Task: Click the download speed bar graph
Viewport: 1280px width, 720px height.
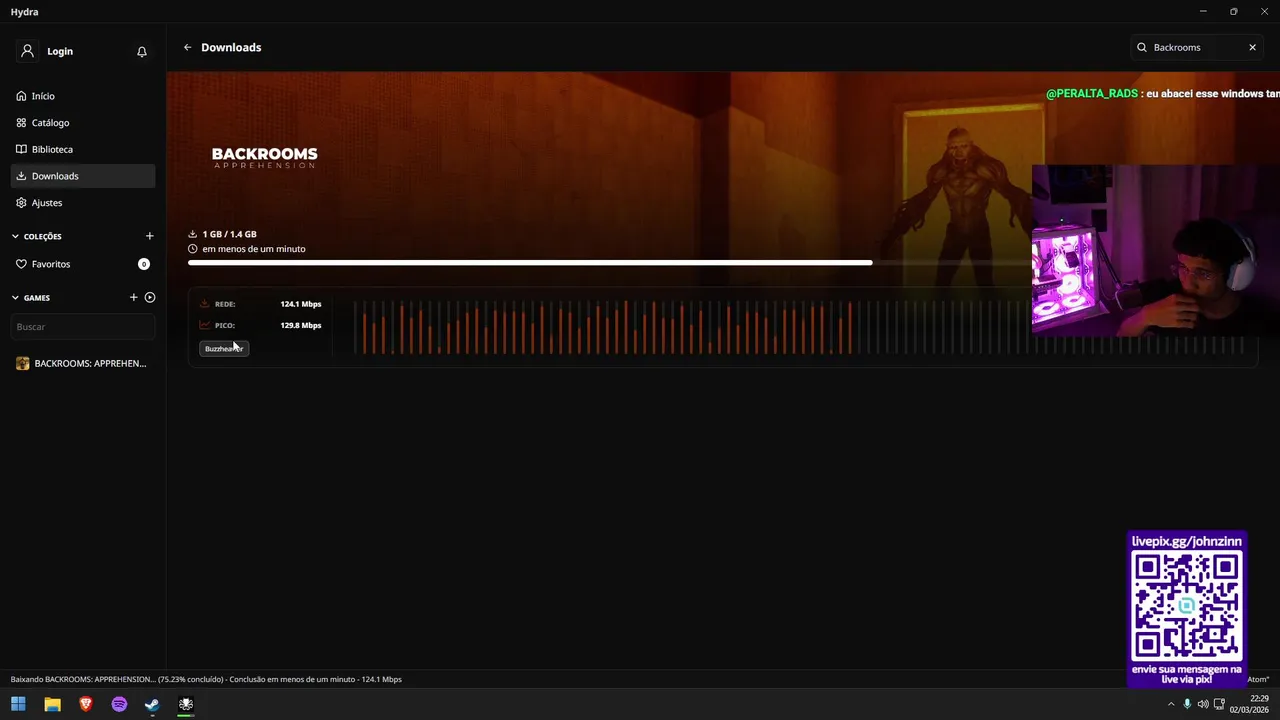Action: click(x=800, y=327)
